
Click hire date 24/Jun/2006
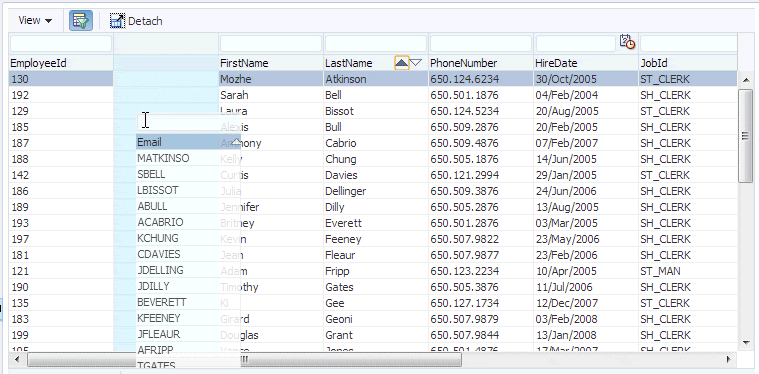[x=567, y=191]
